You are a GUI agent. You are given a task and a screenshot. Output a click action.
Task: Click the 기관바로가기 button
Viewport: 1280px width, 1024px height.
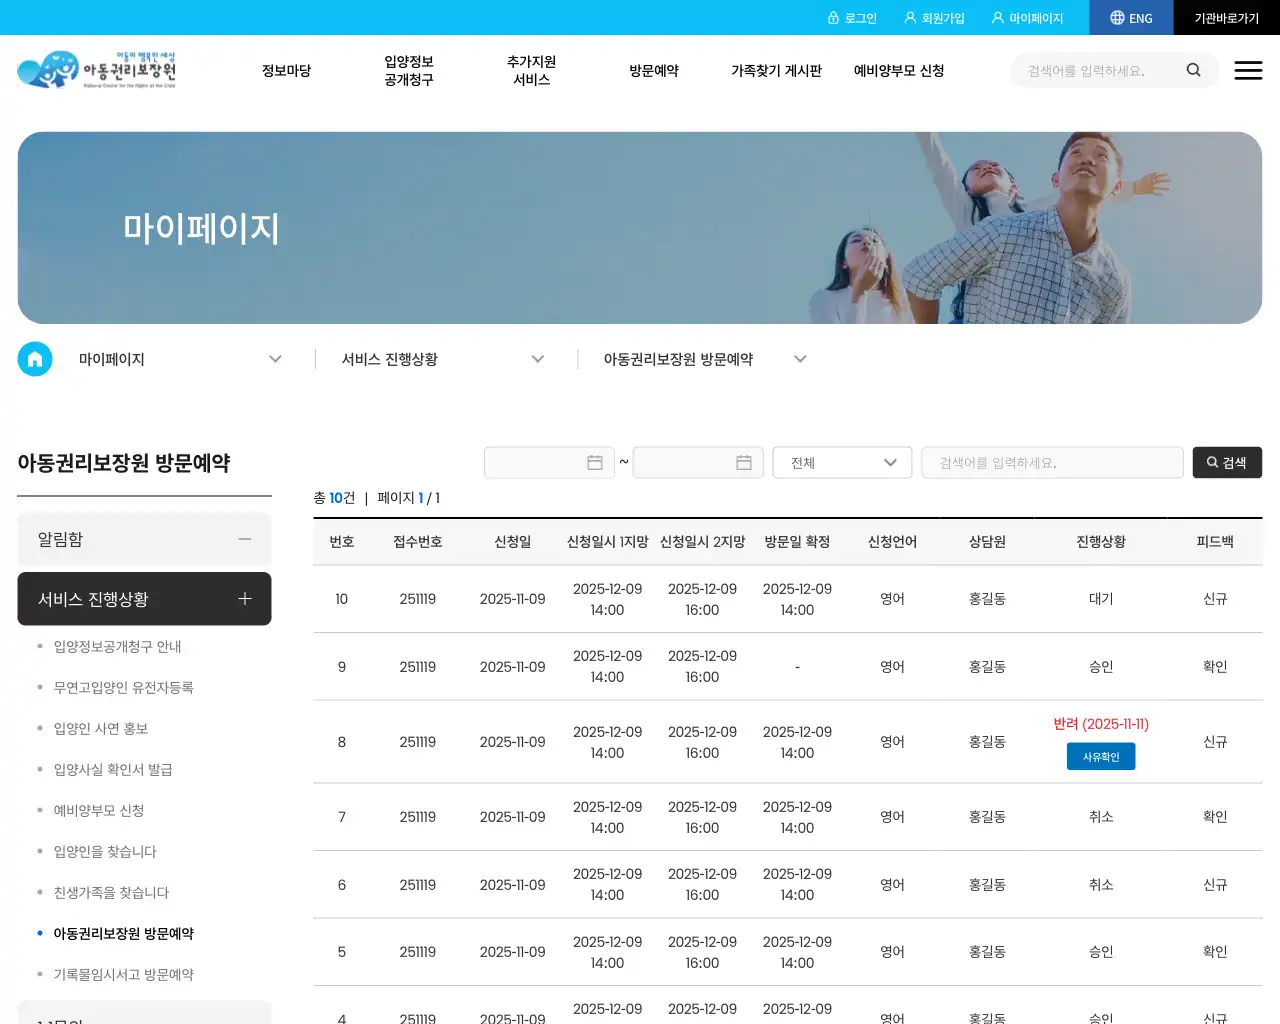coord(1225,17)
